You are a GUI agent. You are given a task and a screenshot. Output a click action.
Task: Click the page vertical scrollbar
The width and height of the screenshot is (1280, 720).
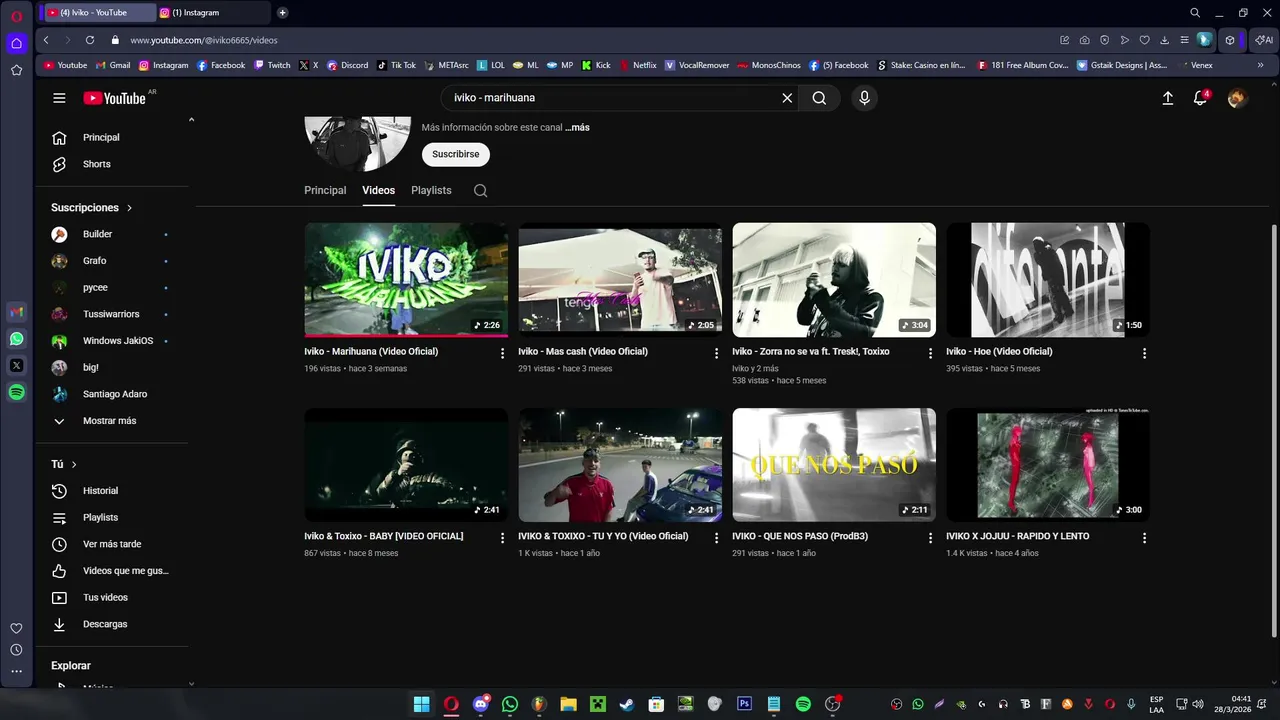[1273, 430]
